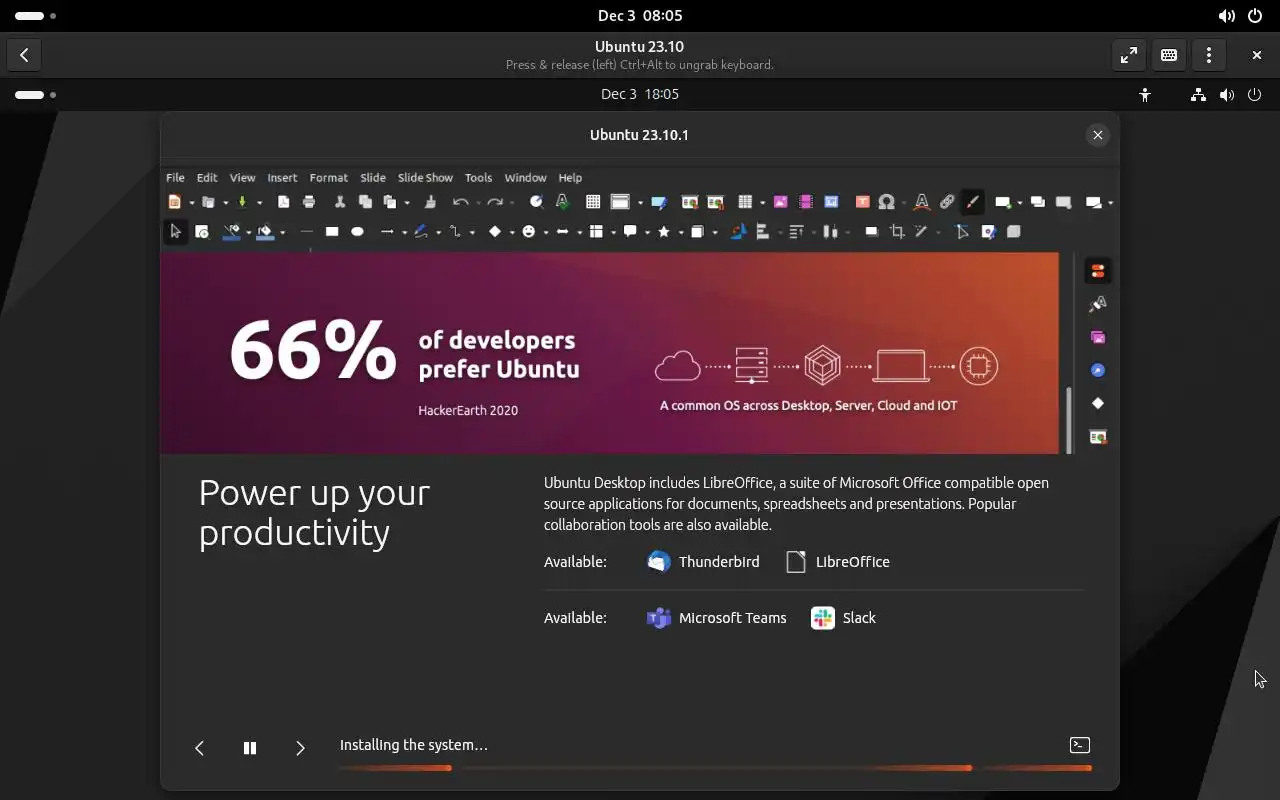Enter fullscreen for the Ubuntu 23.10 box

pyautogui.click(x=1129, y=55)
